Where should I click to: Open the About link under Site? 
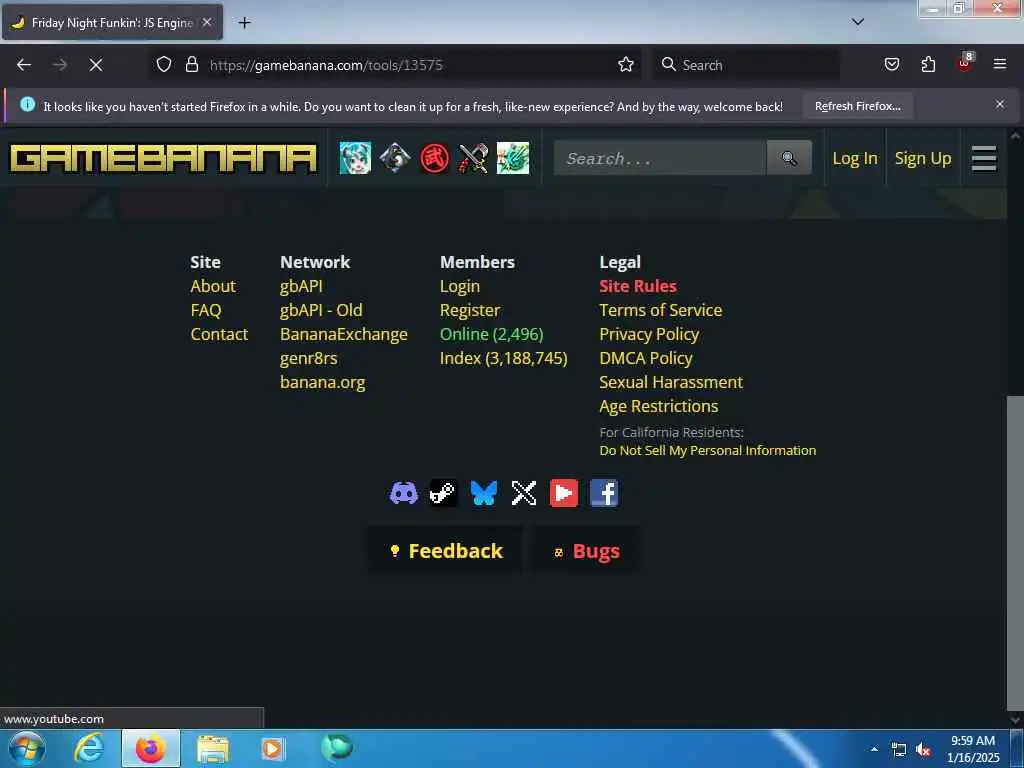pyautogui.click(x=213, y=286)
